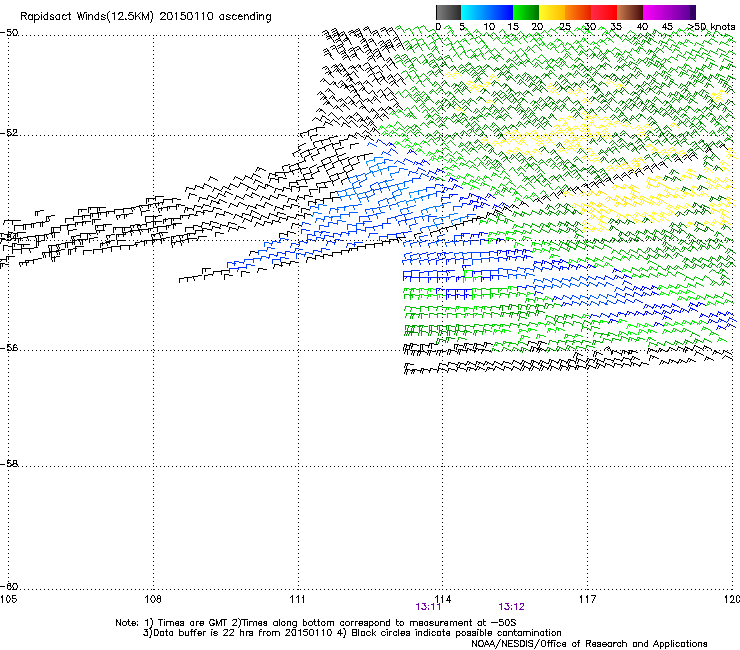
Task: Click the '-52' latitude axis label
Action: tap(9, 133)
